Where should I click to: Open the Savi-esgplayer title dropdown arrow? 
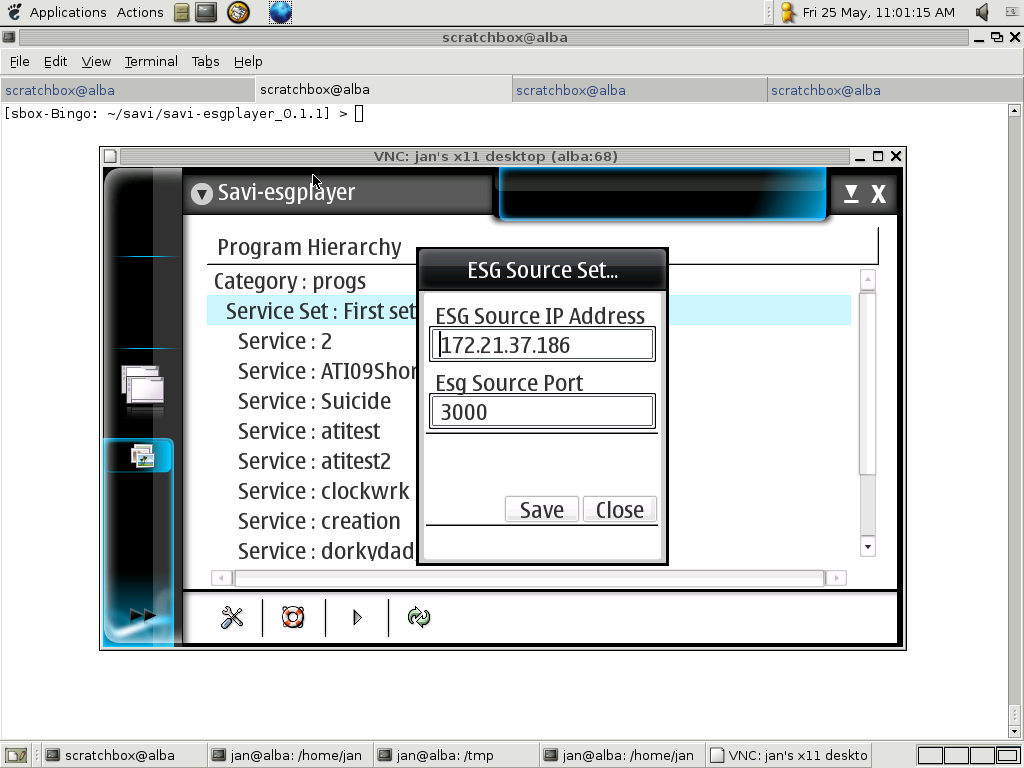pos(202,193)
